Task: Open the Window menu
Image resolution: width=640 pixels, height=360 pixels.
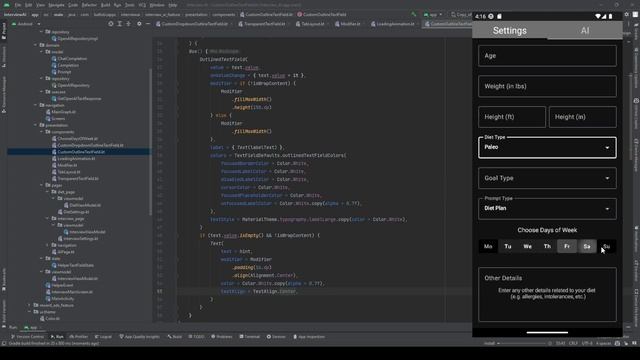Action: coord(157,5)
